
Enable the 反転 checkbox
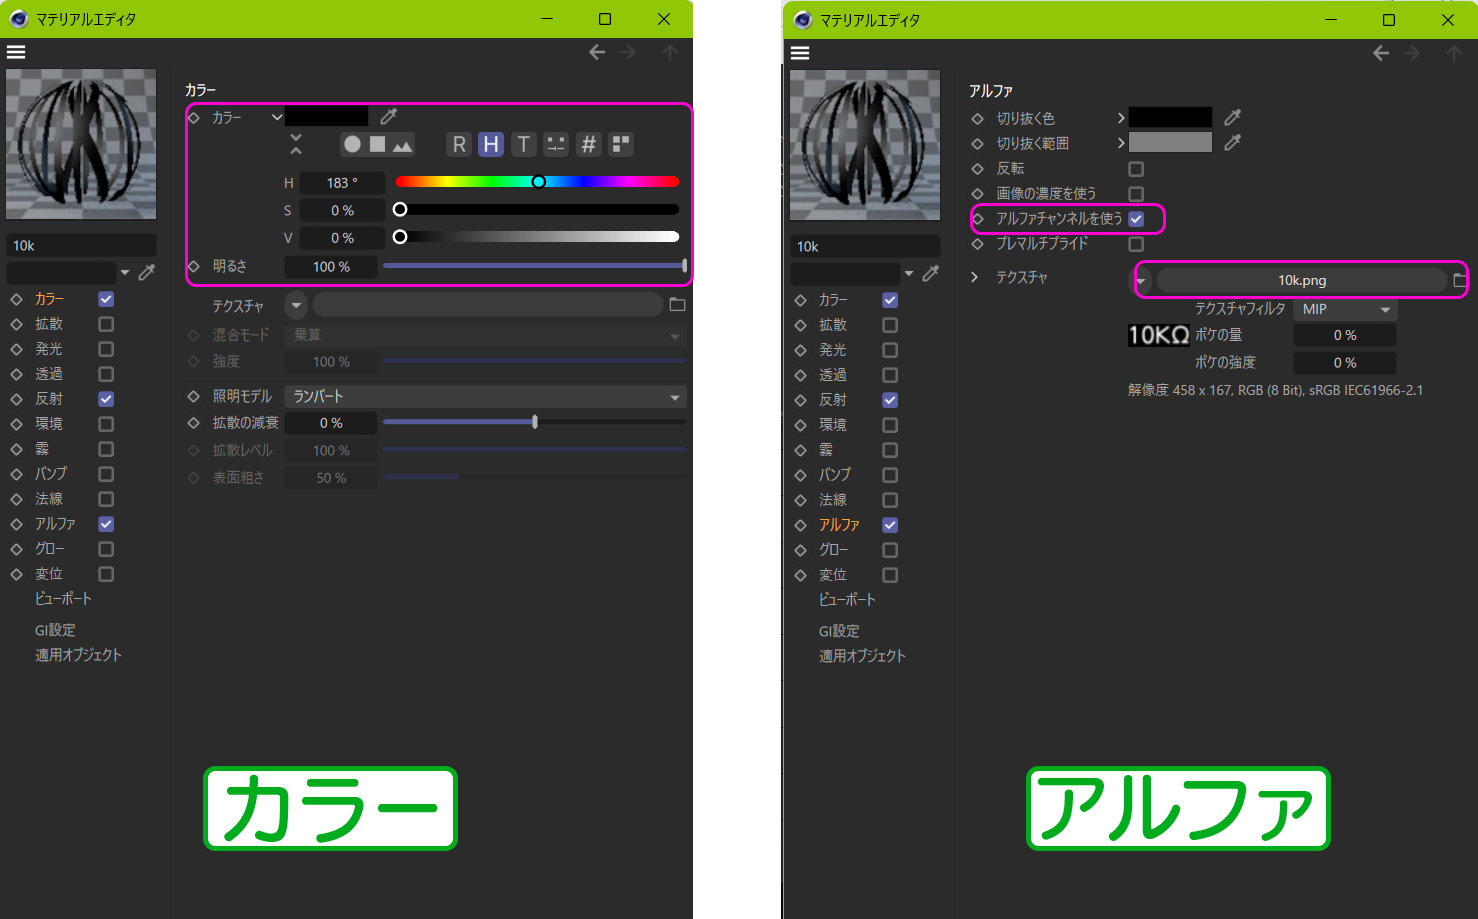1136,169
